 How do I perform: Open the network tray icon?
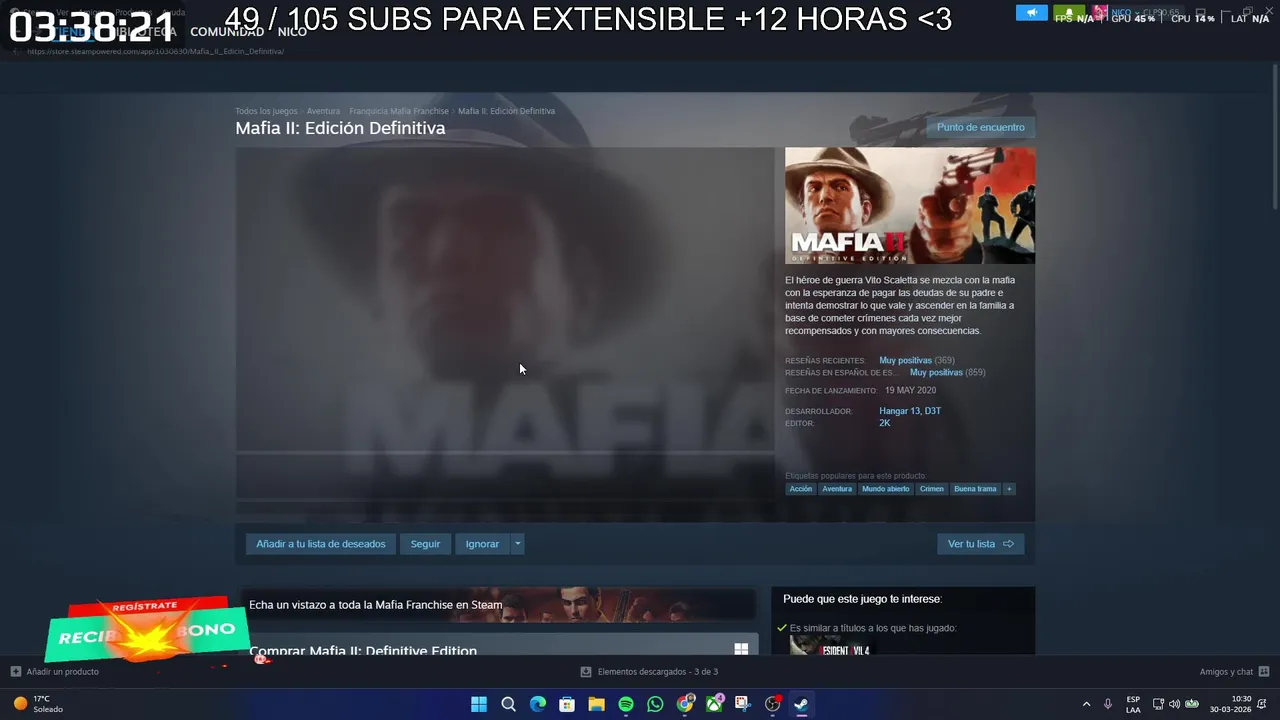[x=1158, y=704]
